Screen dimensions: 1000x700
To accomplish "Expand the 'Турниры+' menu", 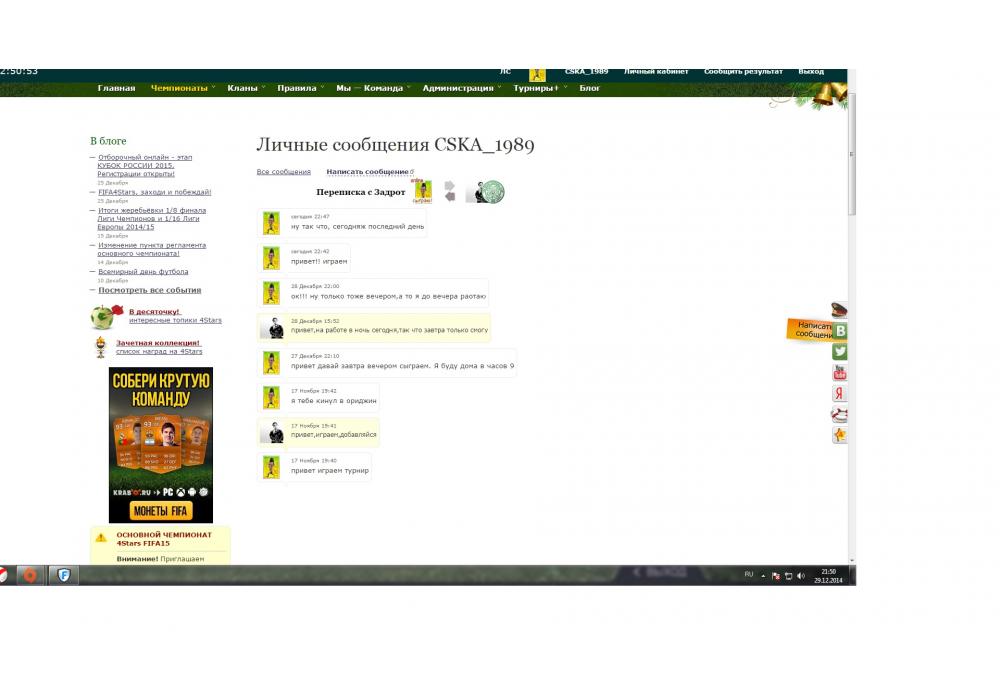I will (540, 88).
